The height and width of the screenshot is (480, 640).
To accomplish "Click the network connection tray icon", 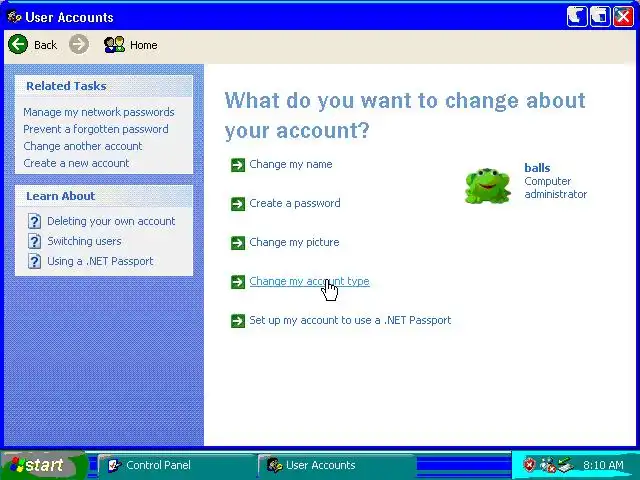I will click(548, 465).
